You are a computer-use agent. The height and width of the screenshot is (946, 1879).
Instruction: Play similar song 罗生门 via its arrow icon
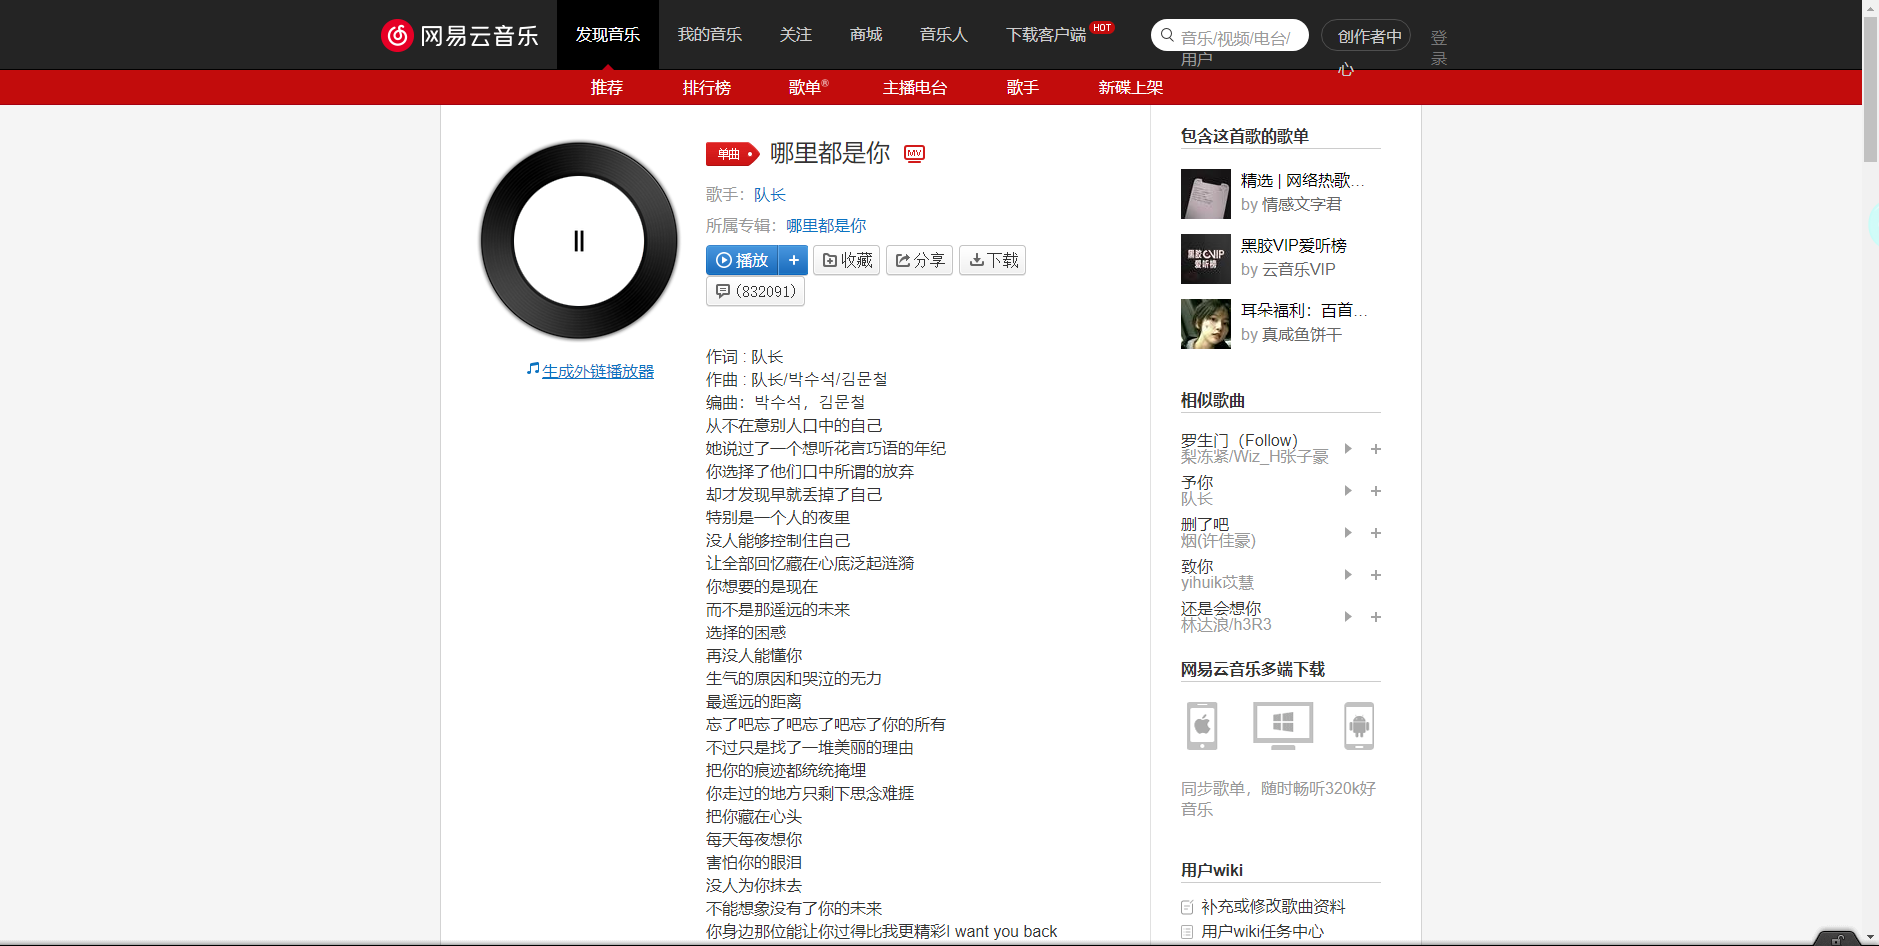[1347, 449]
